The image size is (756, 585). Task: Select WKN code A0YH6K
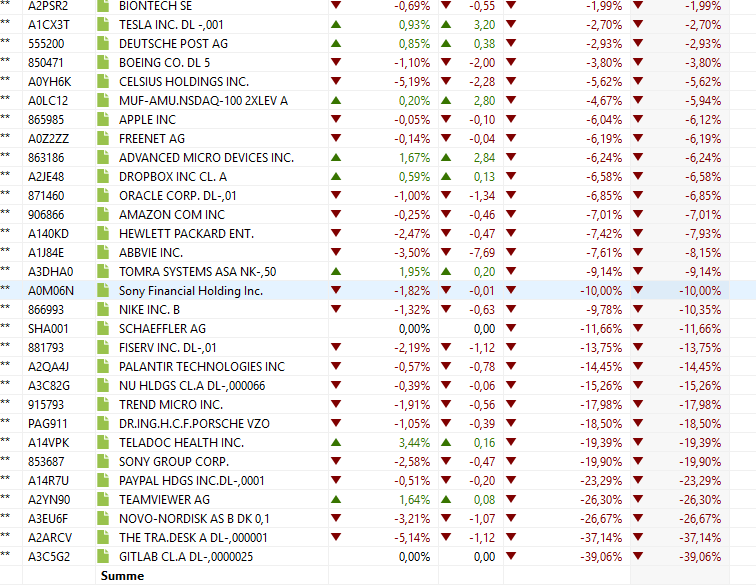point(50,82)
